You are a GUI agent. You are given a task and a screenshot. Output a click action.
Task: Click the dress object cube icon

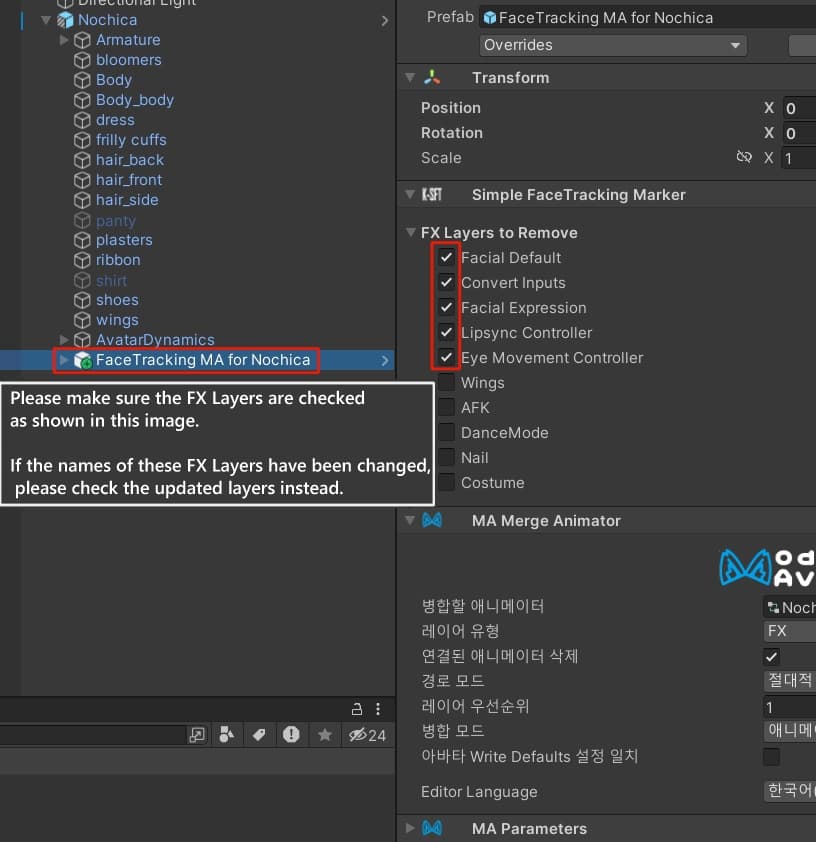pyautogui.click(x=82, y=120)
